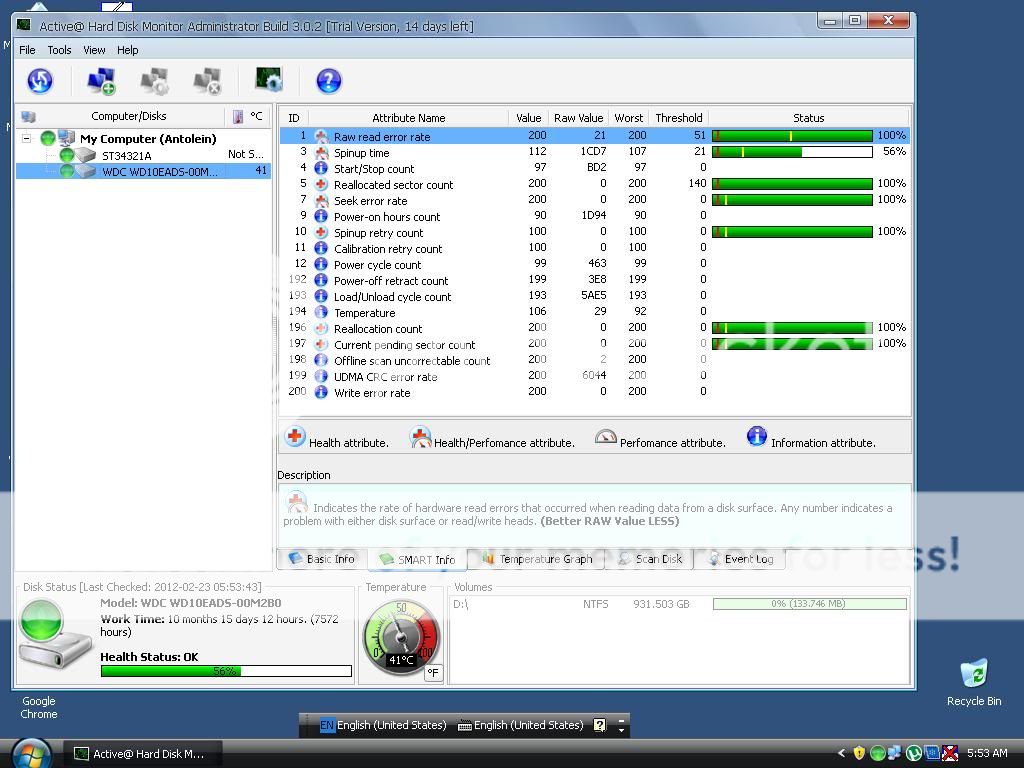Select the ST34321A disk in tree
This screenshot has height=768, width=1024.
click(x=126, y=155)
